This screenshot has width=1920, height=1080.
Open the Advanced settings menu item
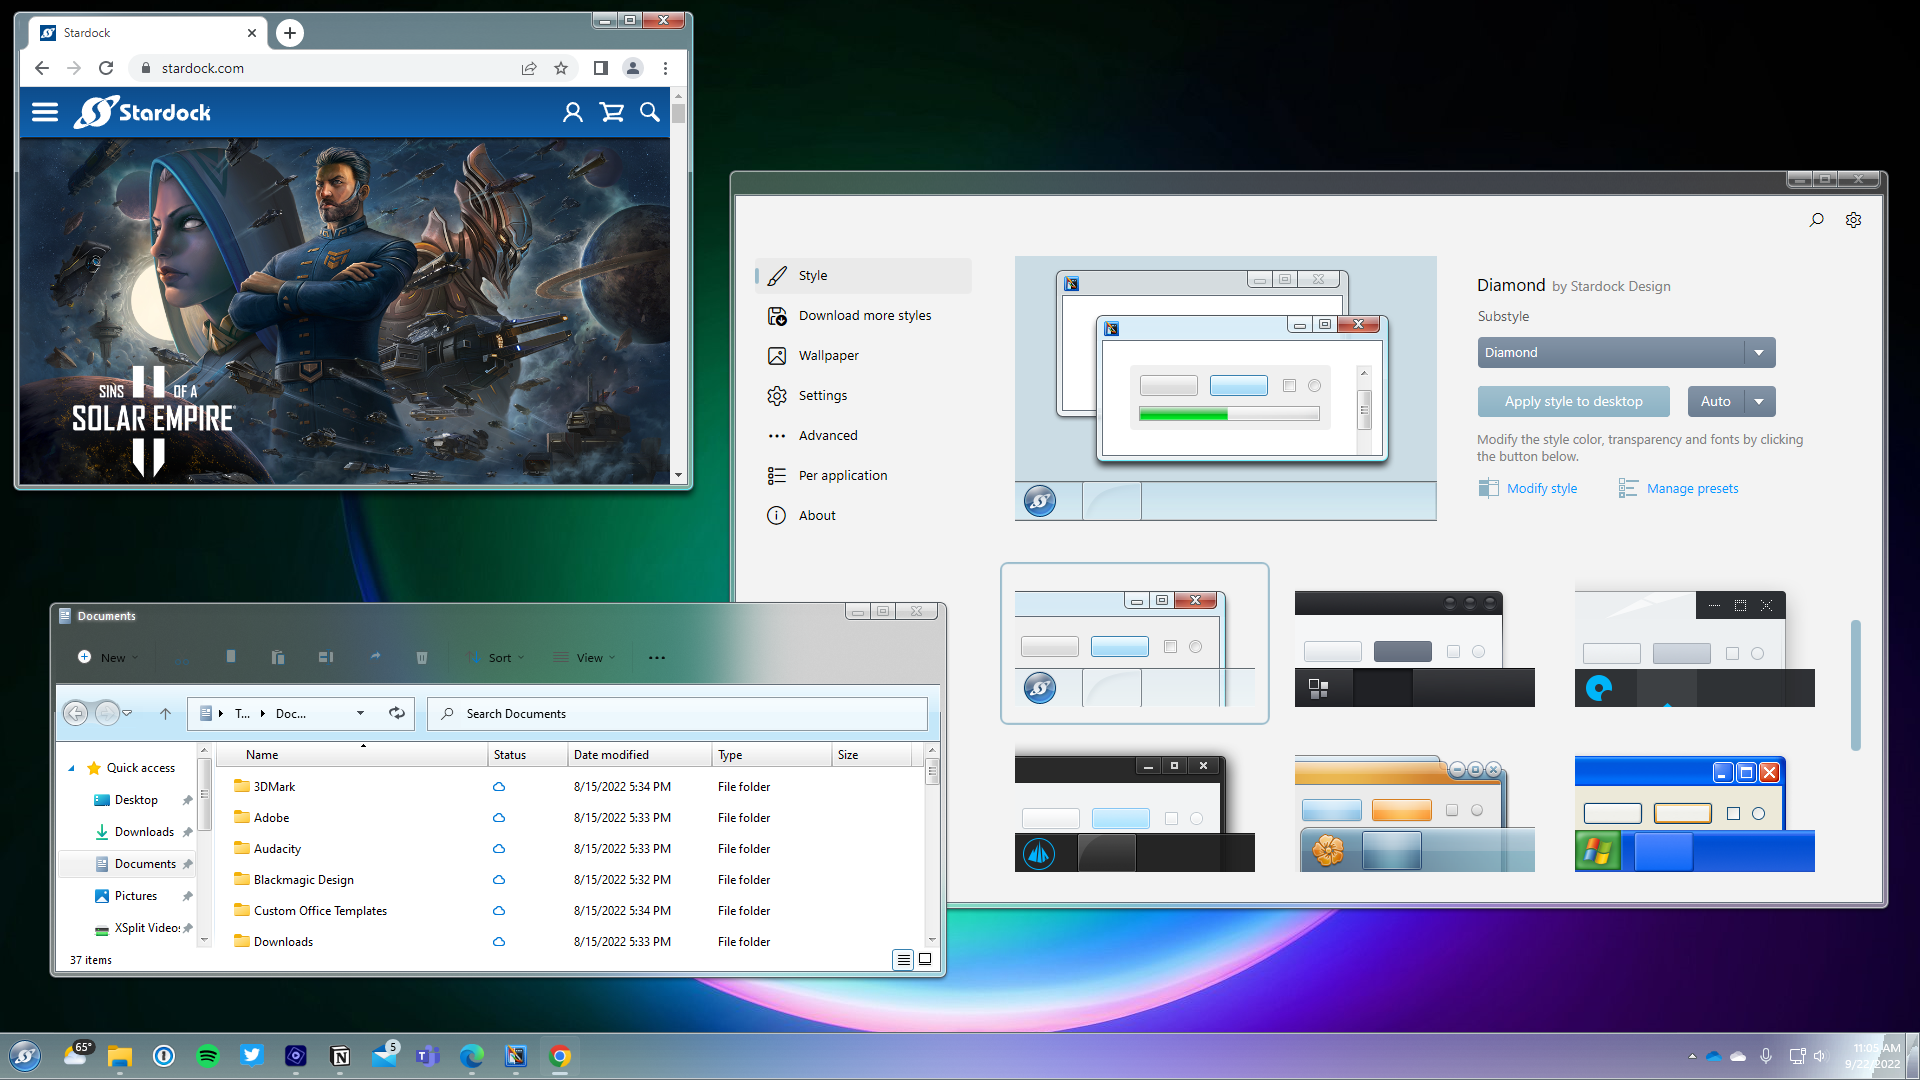click(x=828, y=435)
